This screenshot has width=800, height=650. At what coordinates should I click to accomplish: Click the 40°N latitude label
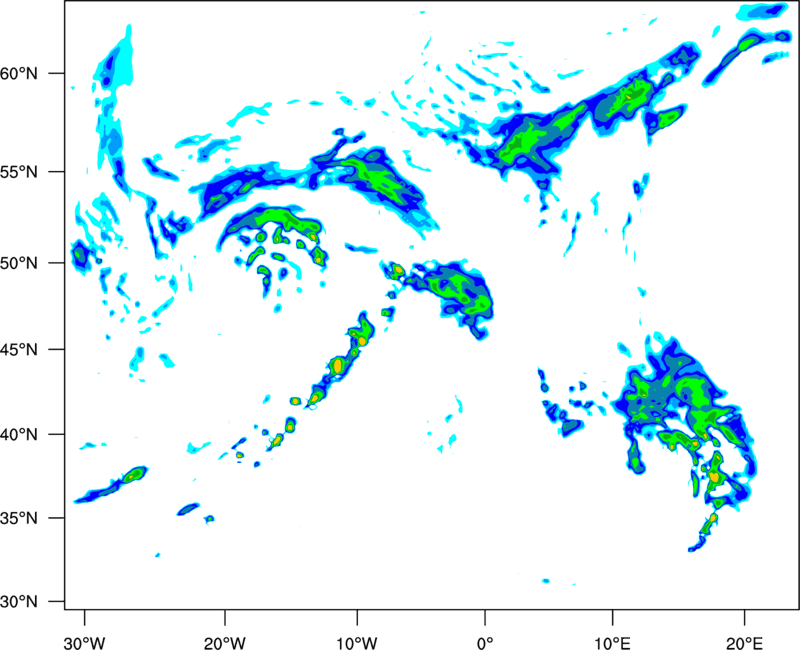click(x=19, y=435)
